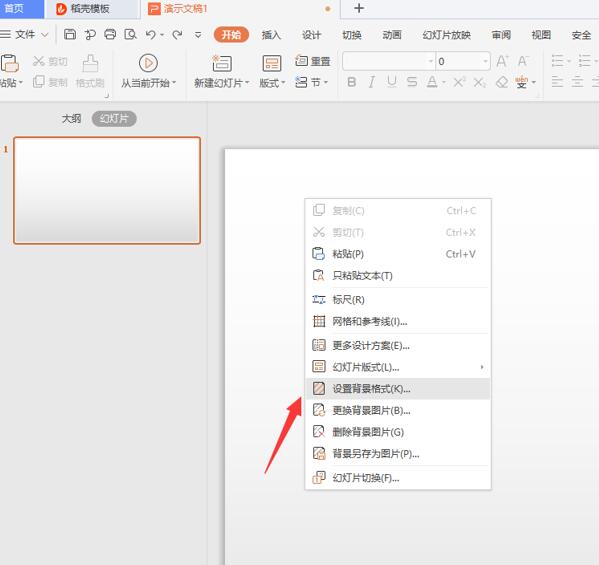Toggle Italic formatting
The height and width of the screenshot is (565, 599).
371,82
